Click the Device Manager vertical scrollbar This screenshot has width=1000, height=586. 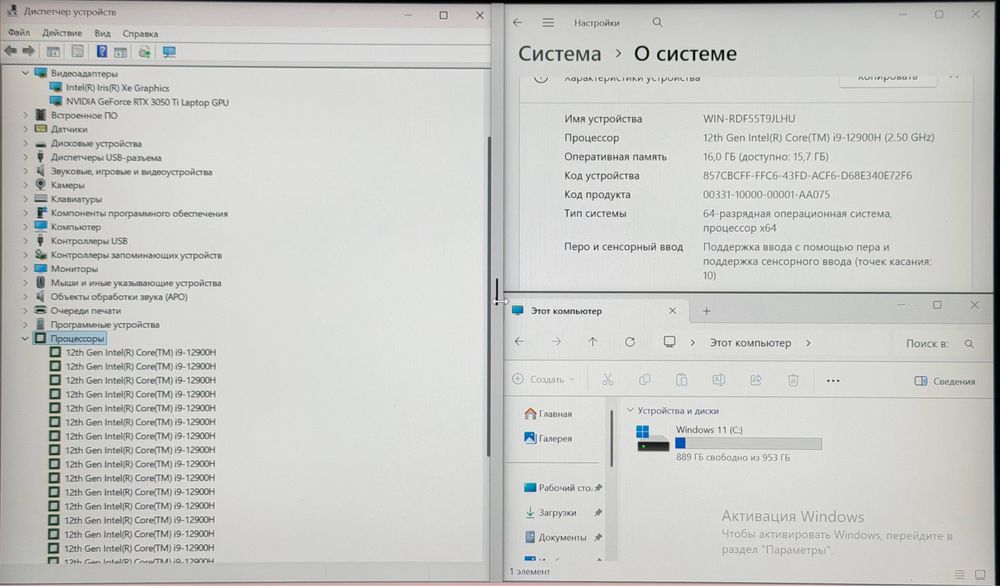489,297
